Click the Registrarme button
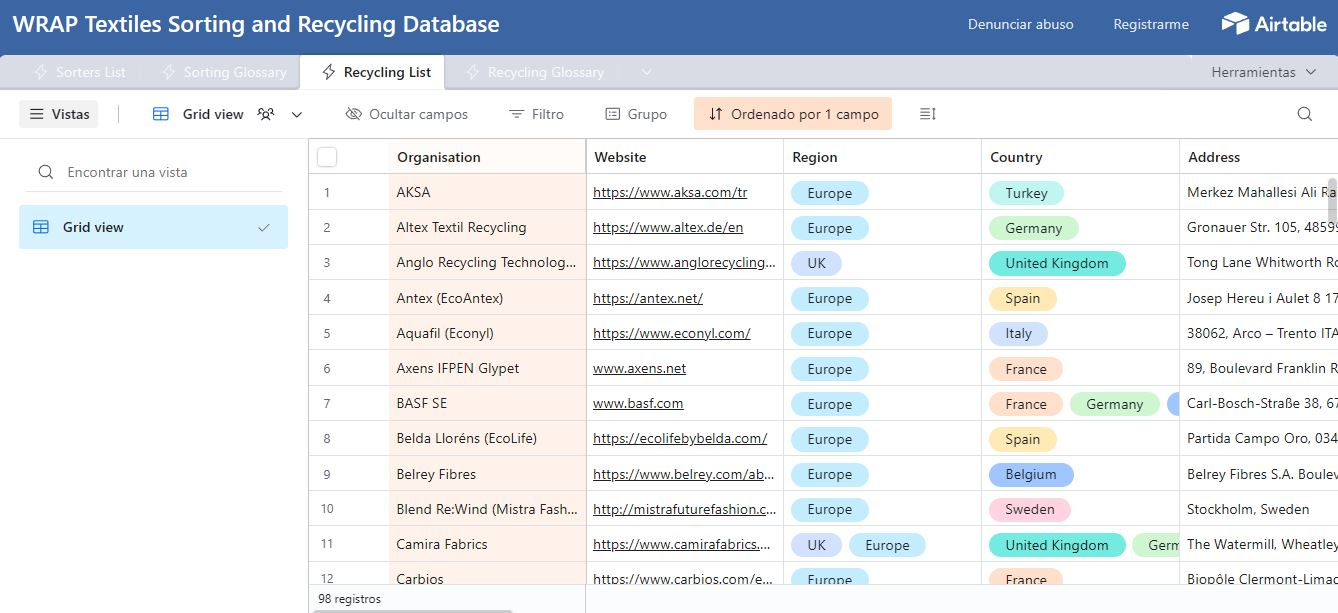The width and height of the screenshot is (1338, 613). click(x=1151, y=24)
